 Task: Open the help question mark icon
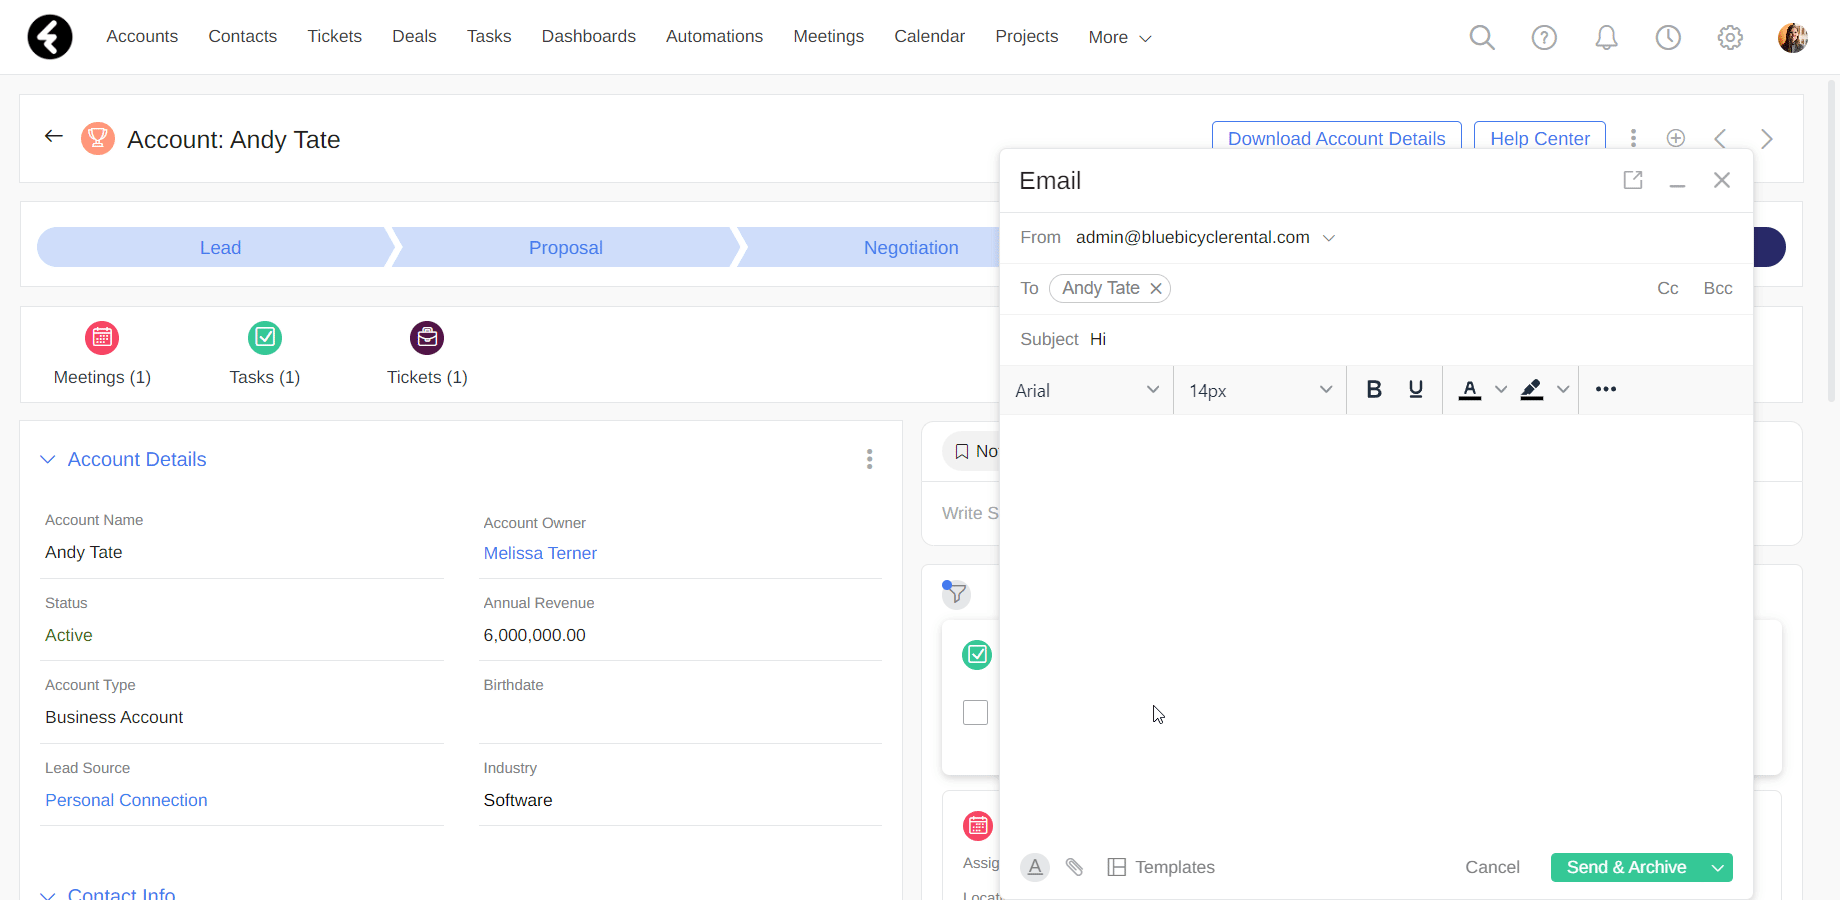1544,37
